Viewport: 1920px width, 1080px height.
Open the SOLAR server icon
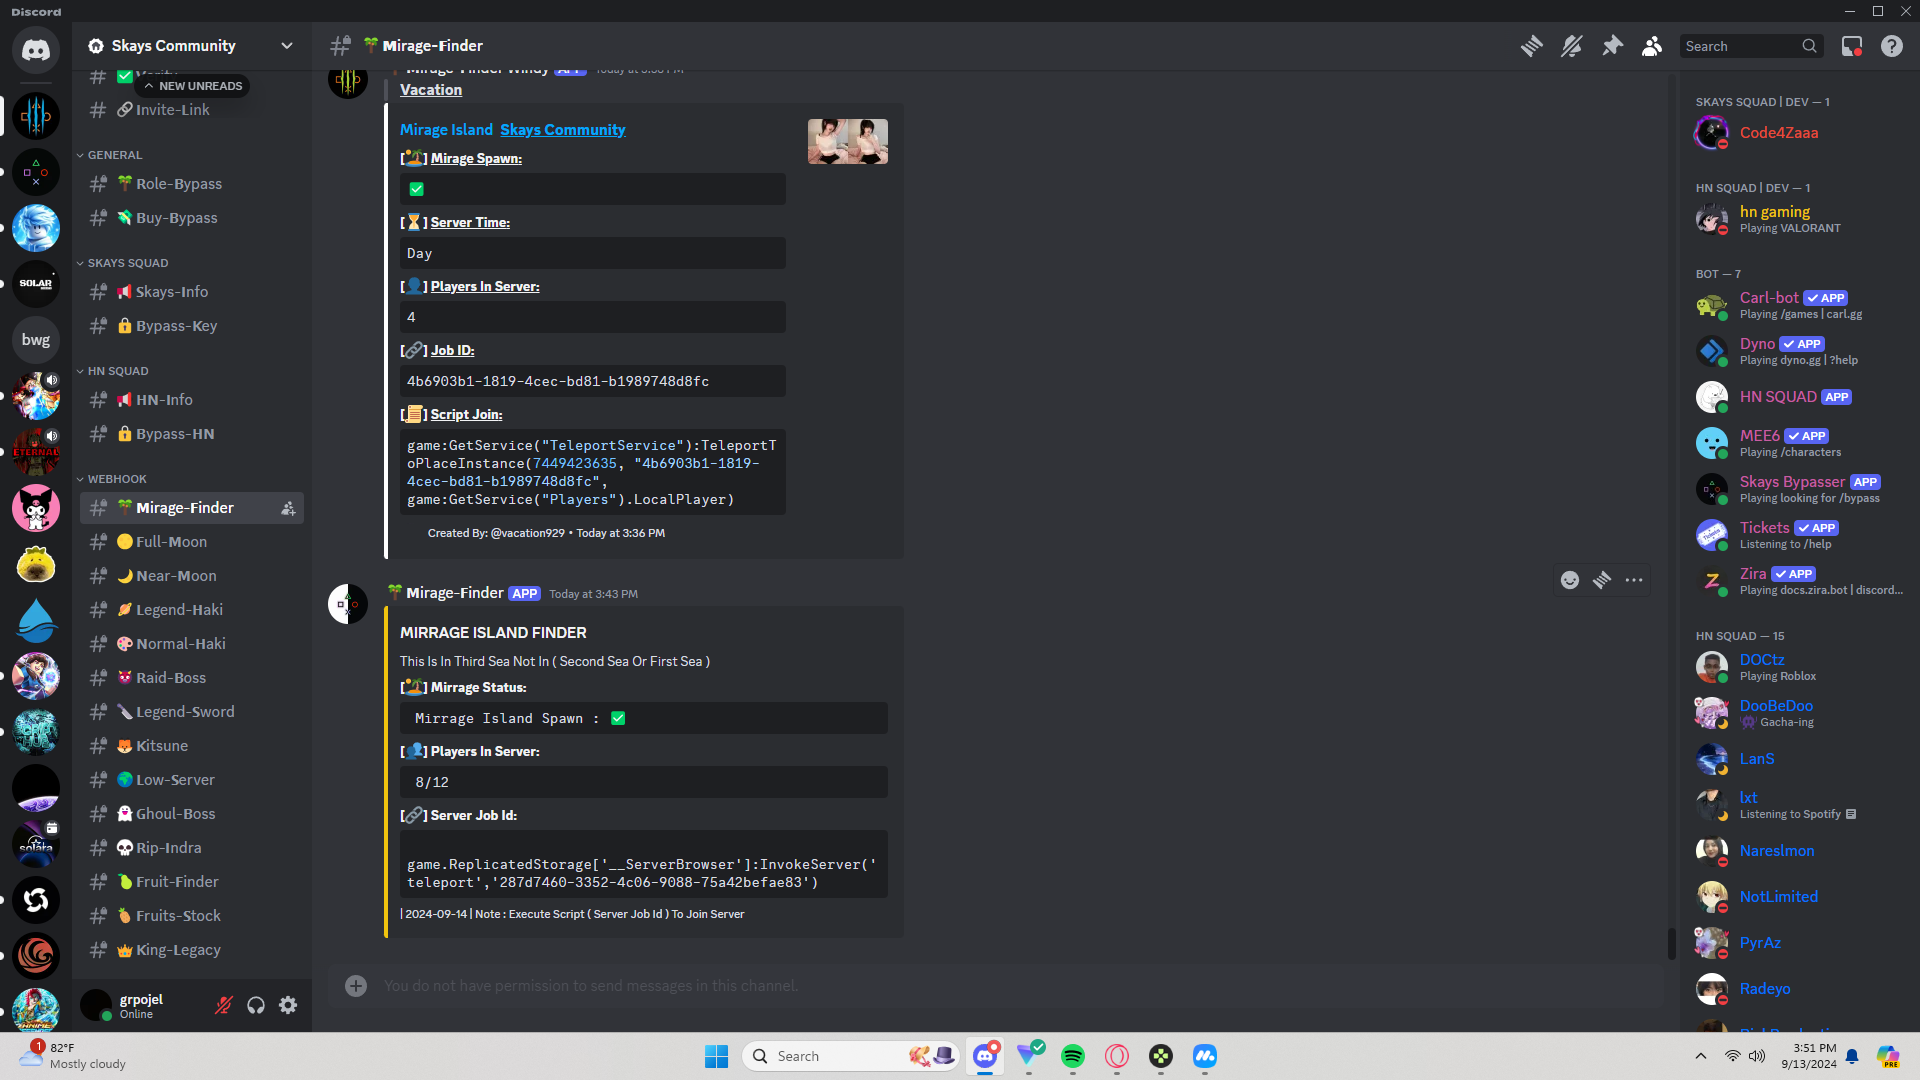tap(36, 284)
